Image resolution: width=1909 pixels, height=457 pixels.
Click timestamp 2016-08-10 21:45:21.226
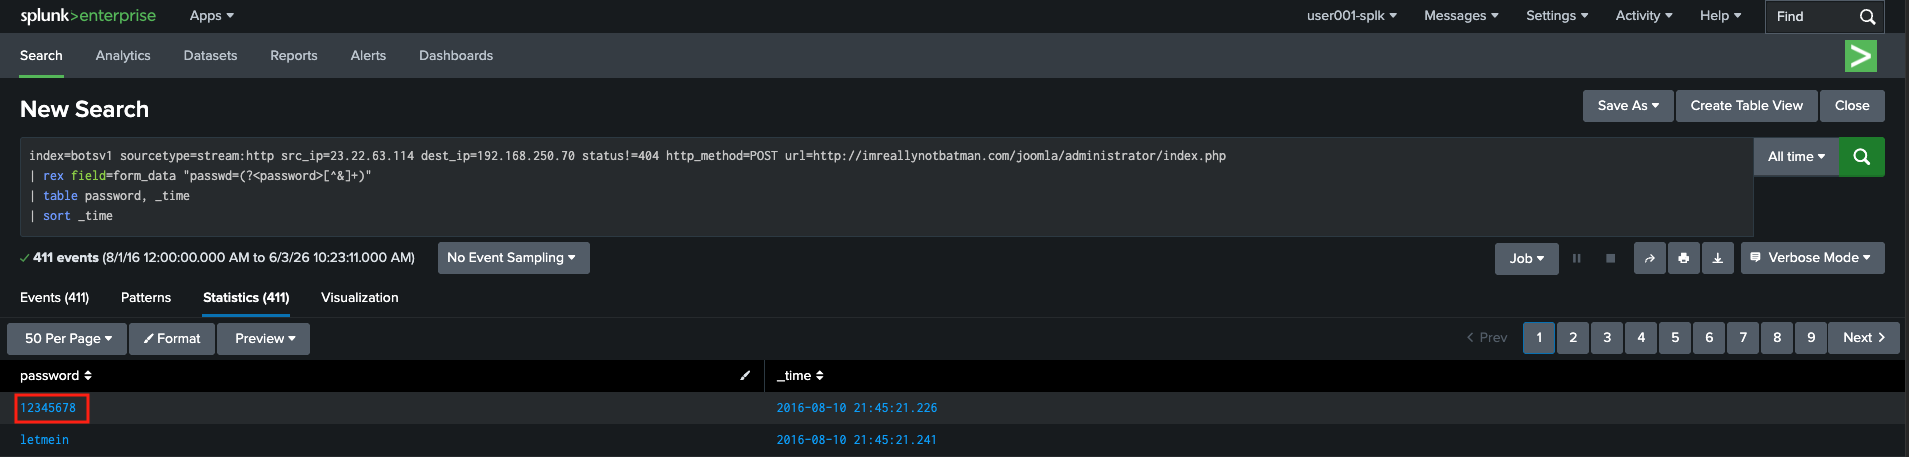pos(857,408)
